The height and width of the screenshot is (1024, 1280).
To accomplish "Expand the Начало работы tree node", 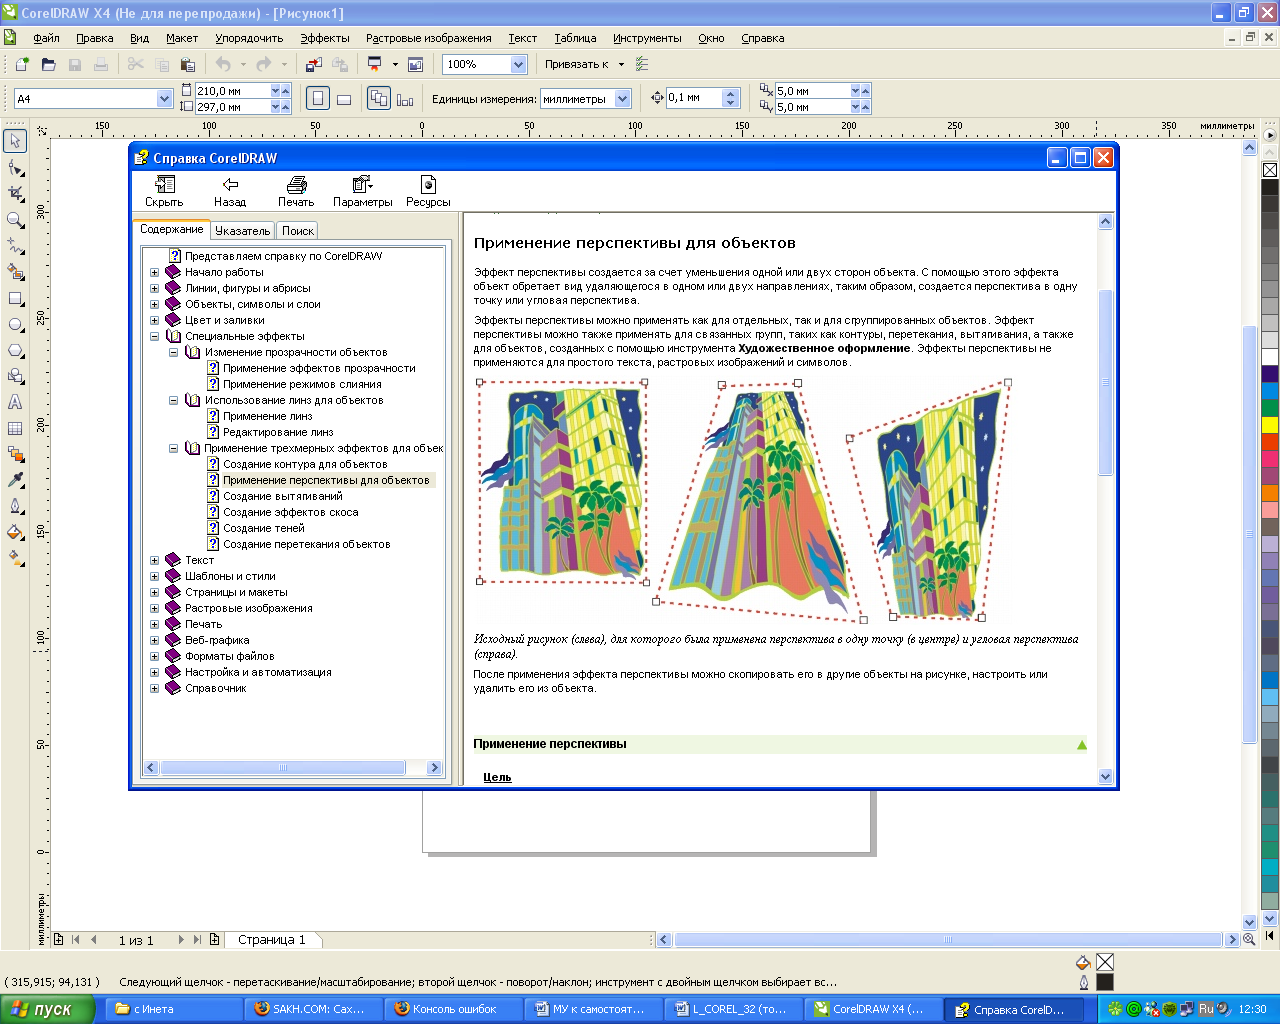I will click(155, 272).
